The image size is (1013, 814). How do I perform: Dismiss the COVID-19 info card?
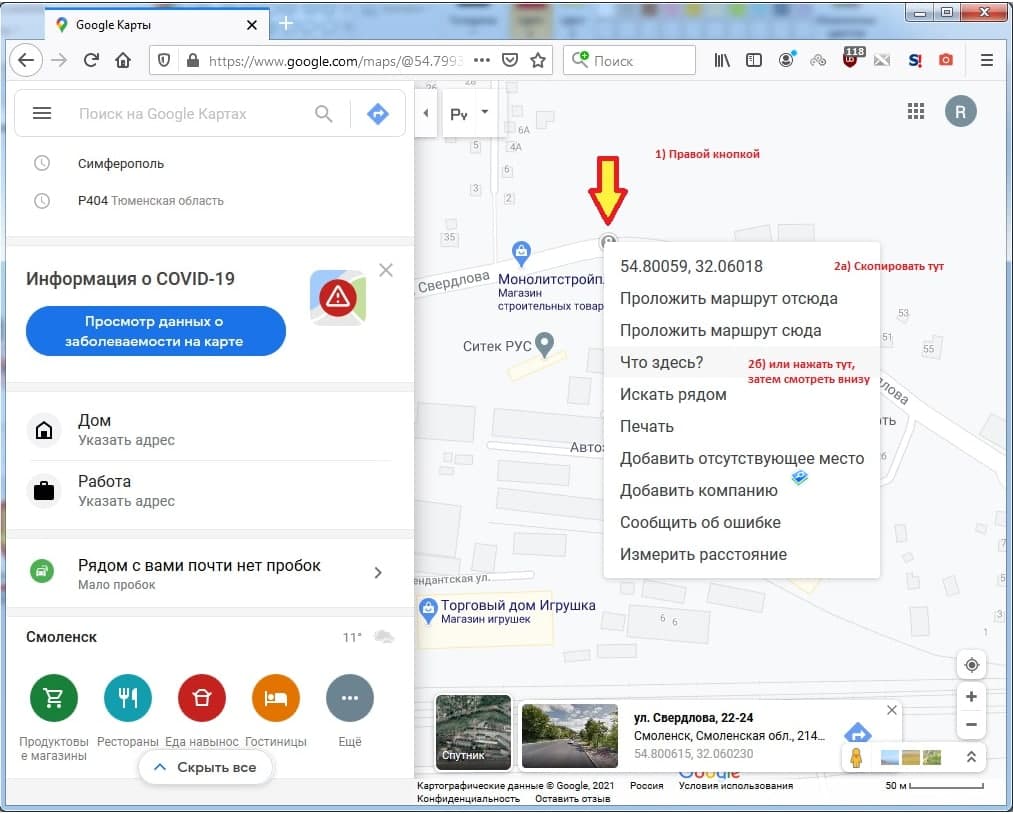386,270
